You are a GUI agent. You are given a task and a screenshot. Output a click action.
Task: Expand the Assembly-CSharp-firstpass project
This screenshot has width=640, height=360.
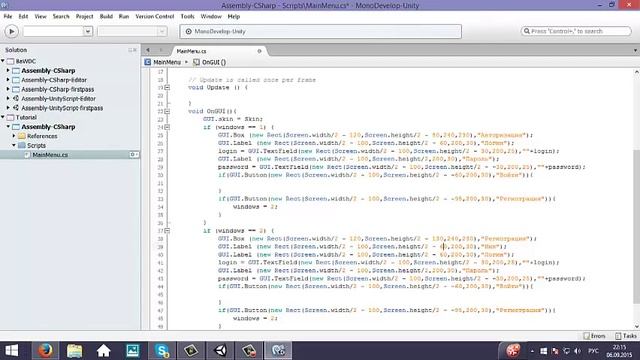(x=8, y=89)
